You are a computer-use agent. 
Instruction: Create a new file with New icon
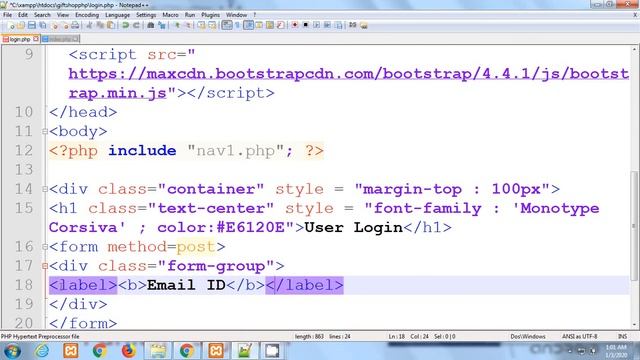pos(11,25)
